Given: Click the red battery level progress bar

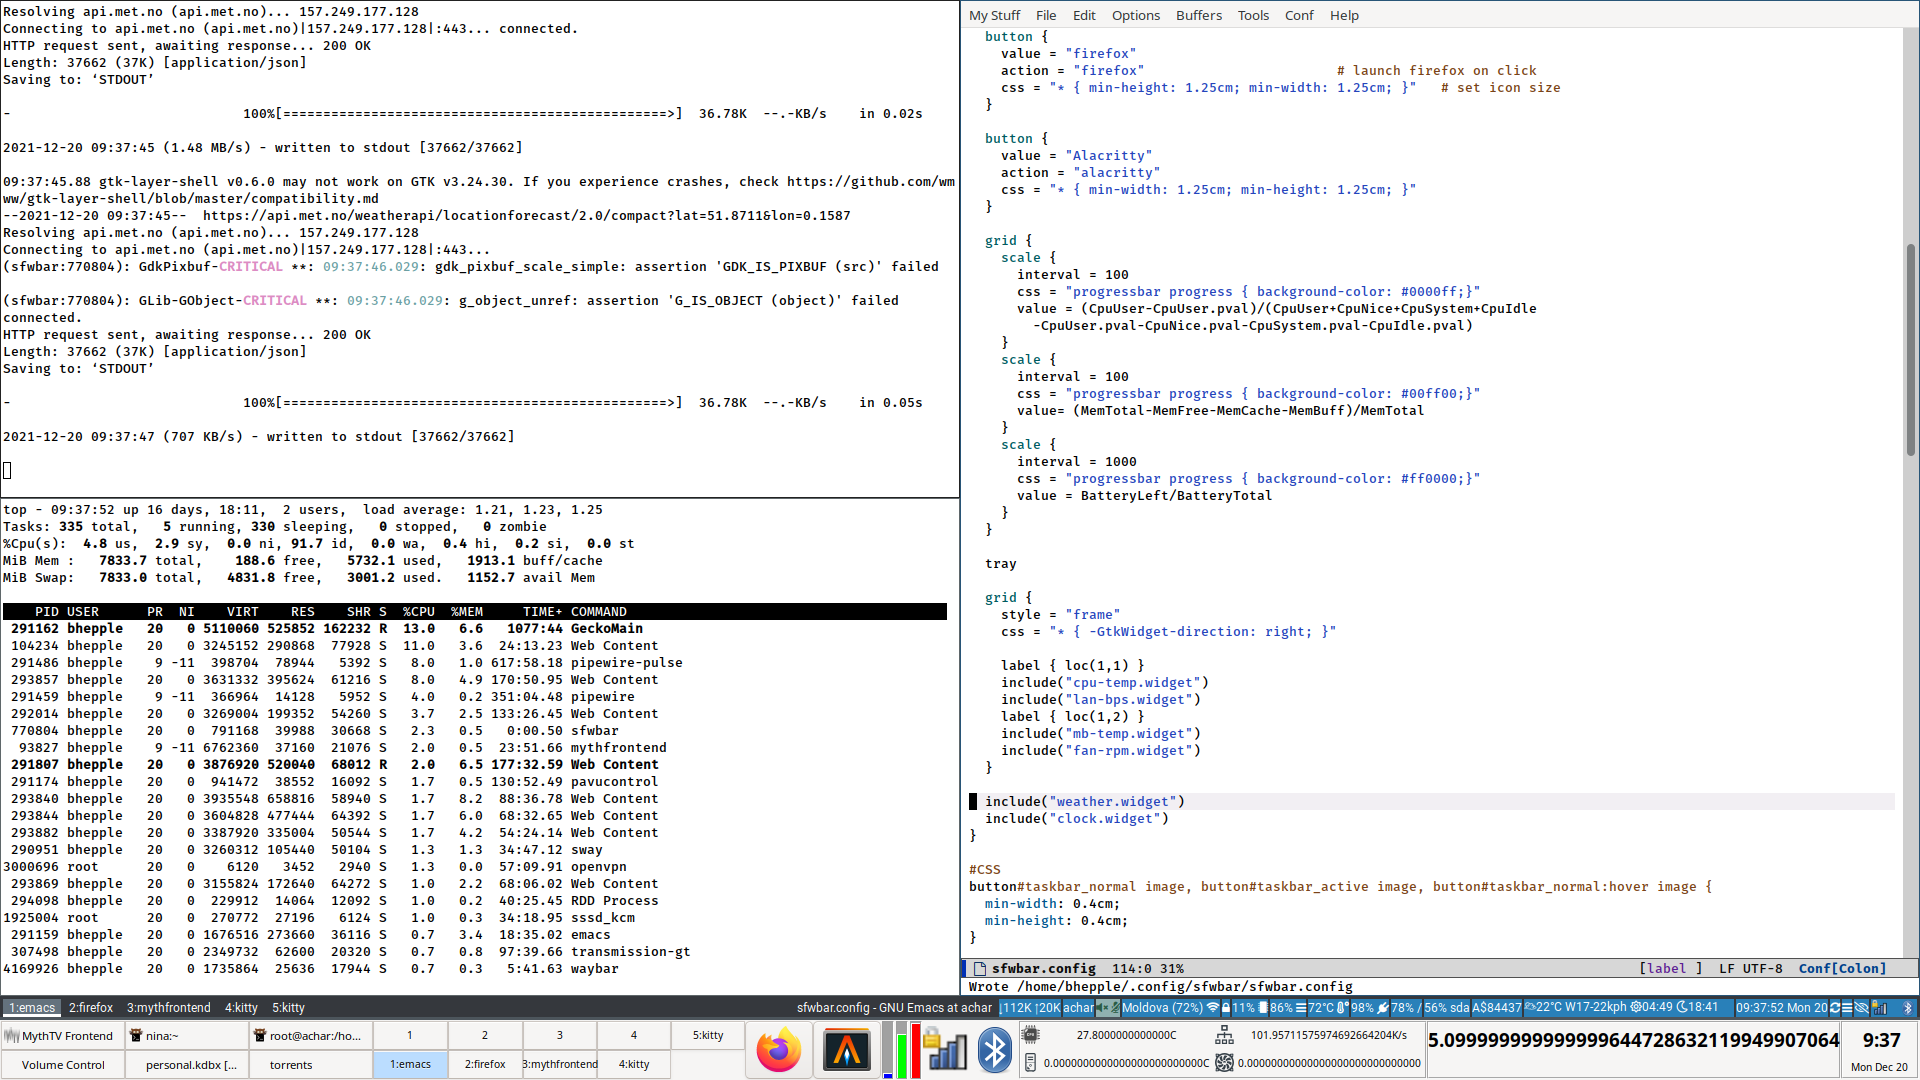Looking at the screenshot, I should [915, 1050].
